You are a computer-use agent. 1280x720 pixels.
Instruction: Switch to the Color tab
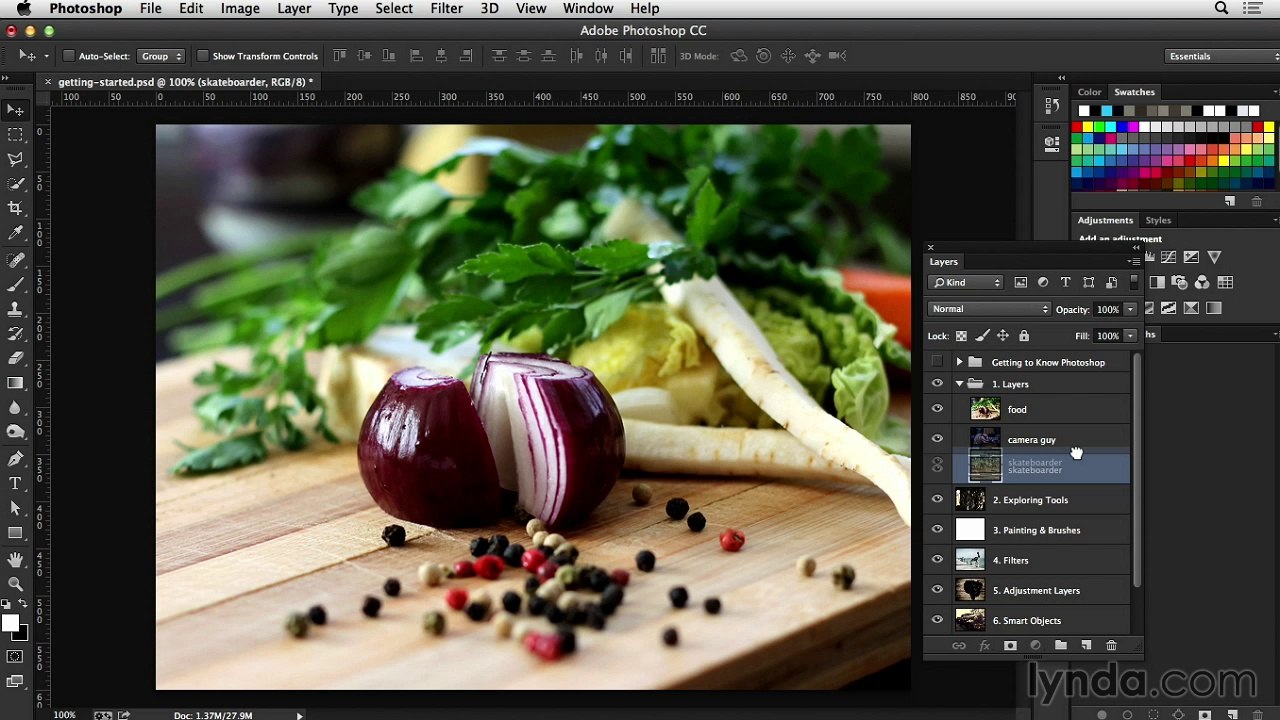pos(1089,92)
